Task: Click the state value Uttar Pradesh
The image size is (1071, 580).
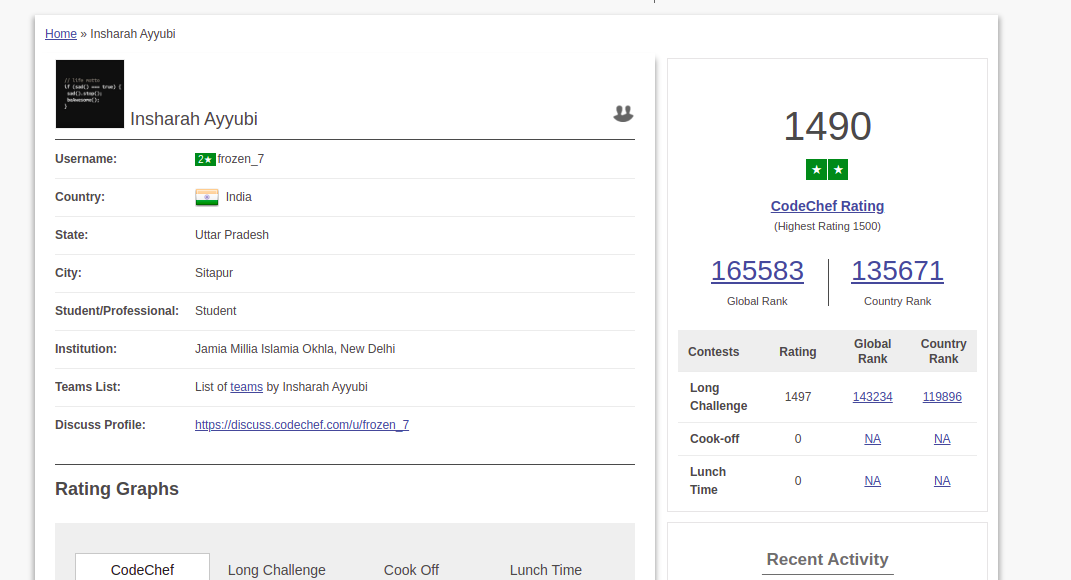Action: click(232, 235)
